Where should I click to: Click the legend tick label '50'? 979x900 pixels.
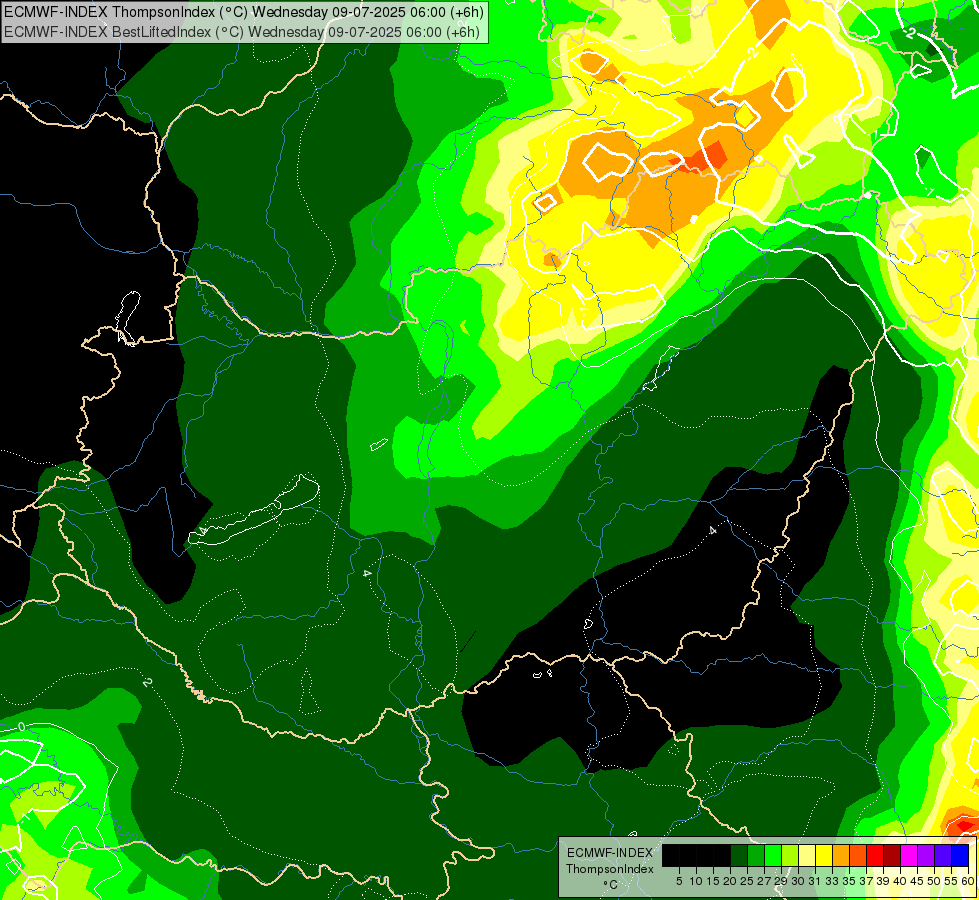coord(934,881)
